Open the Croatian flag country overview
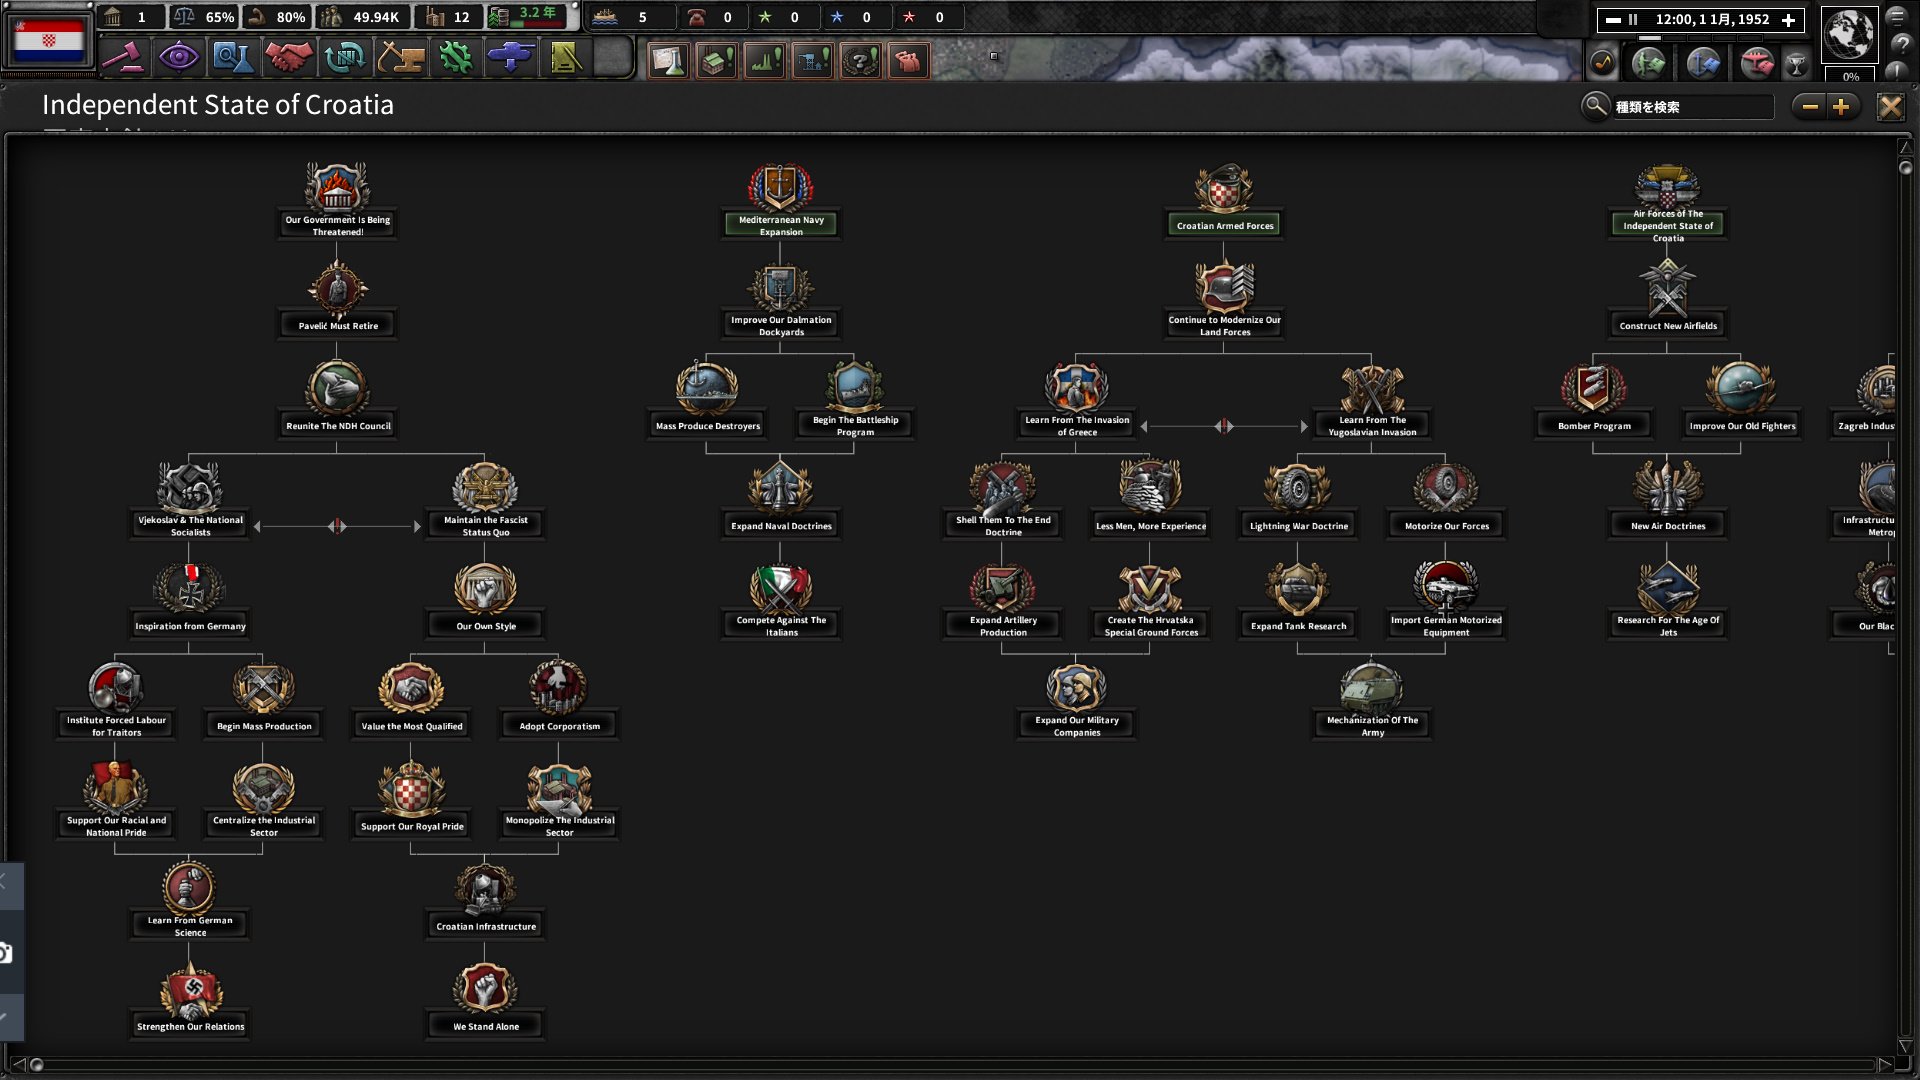The image size is (1920, 1080). [48, 39]
